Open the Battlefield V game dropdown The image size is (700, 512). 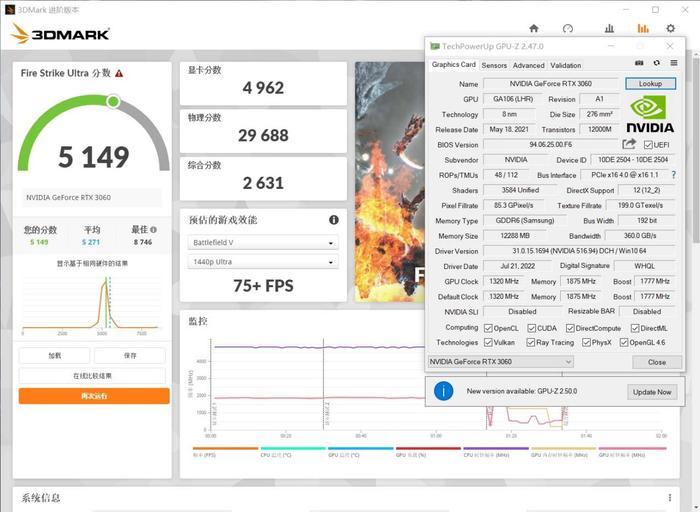click(263, 242)
